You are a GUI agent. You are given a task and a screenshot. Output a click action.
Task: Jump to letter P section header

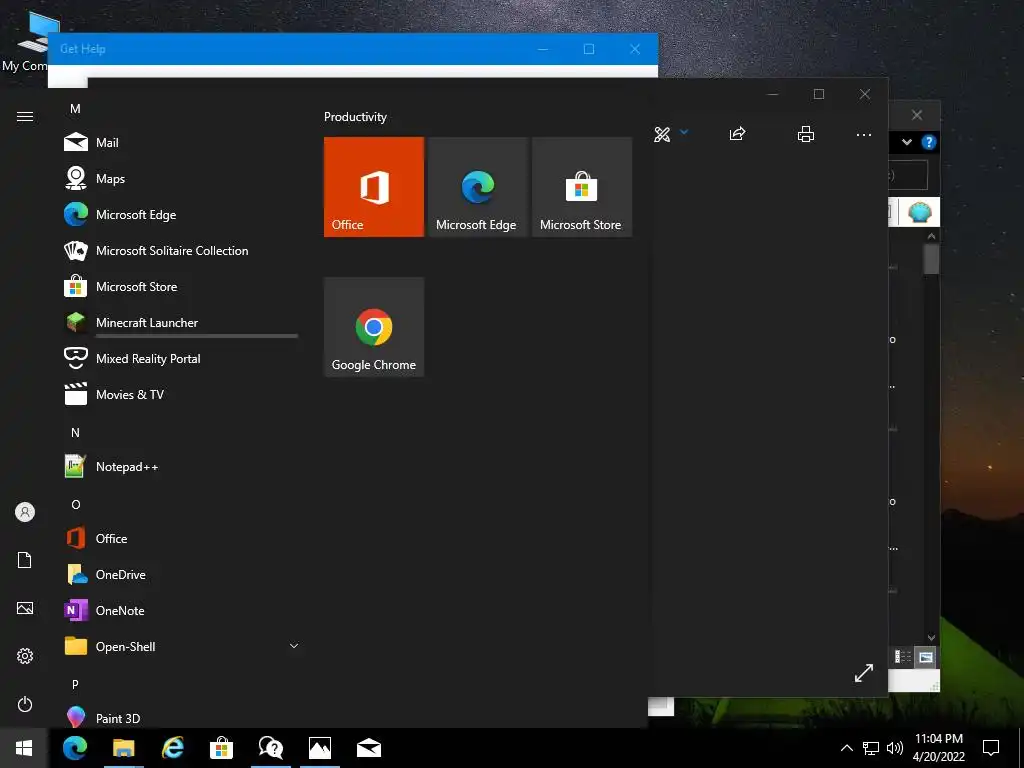[75, 684]
